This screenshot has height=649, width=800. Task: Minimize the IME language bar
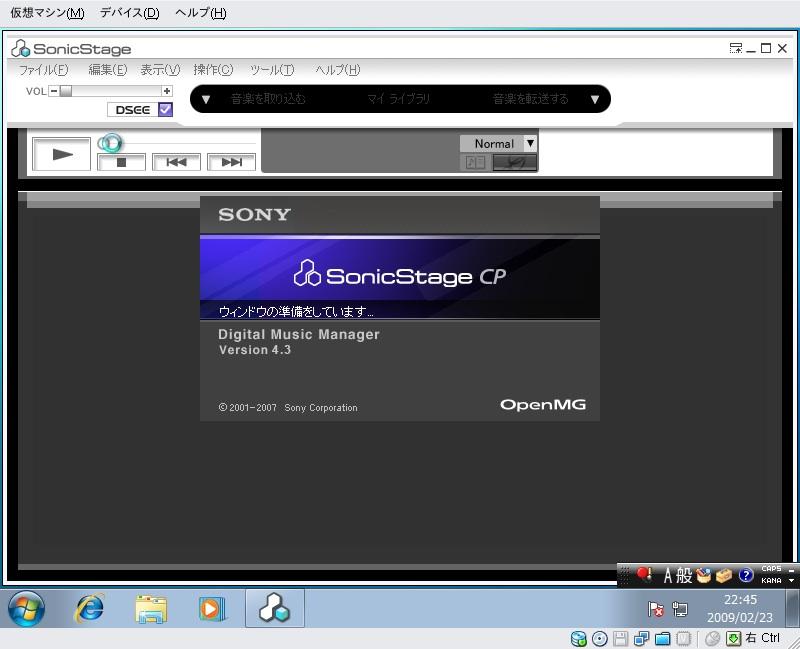point(791,570)
